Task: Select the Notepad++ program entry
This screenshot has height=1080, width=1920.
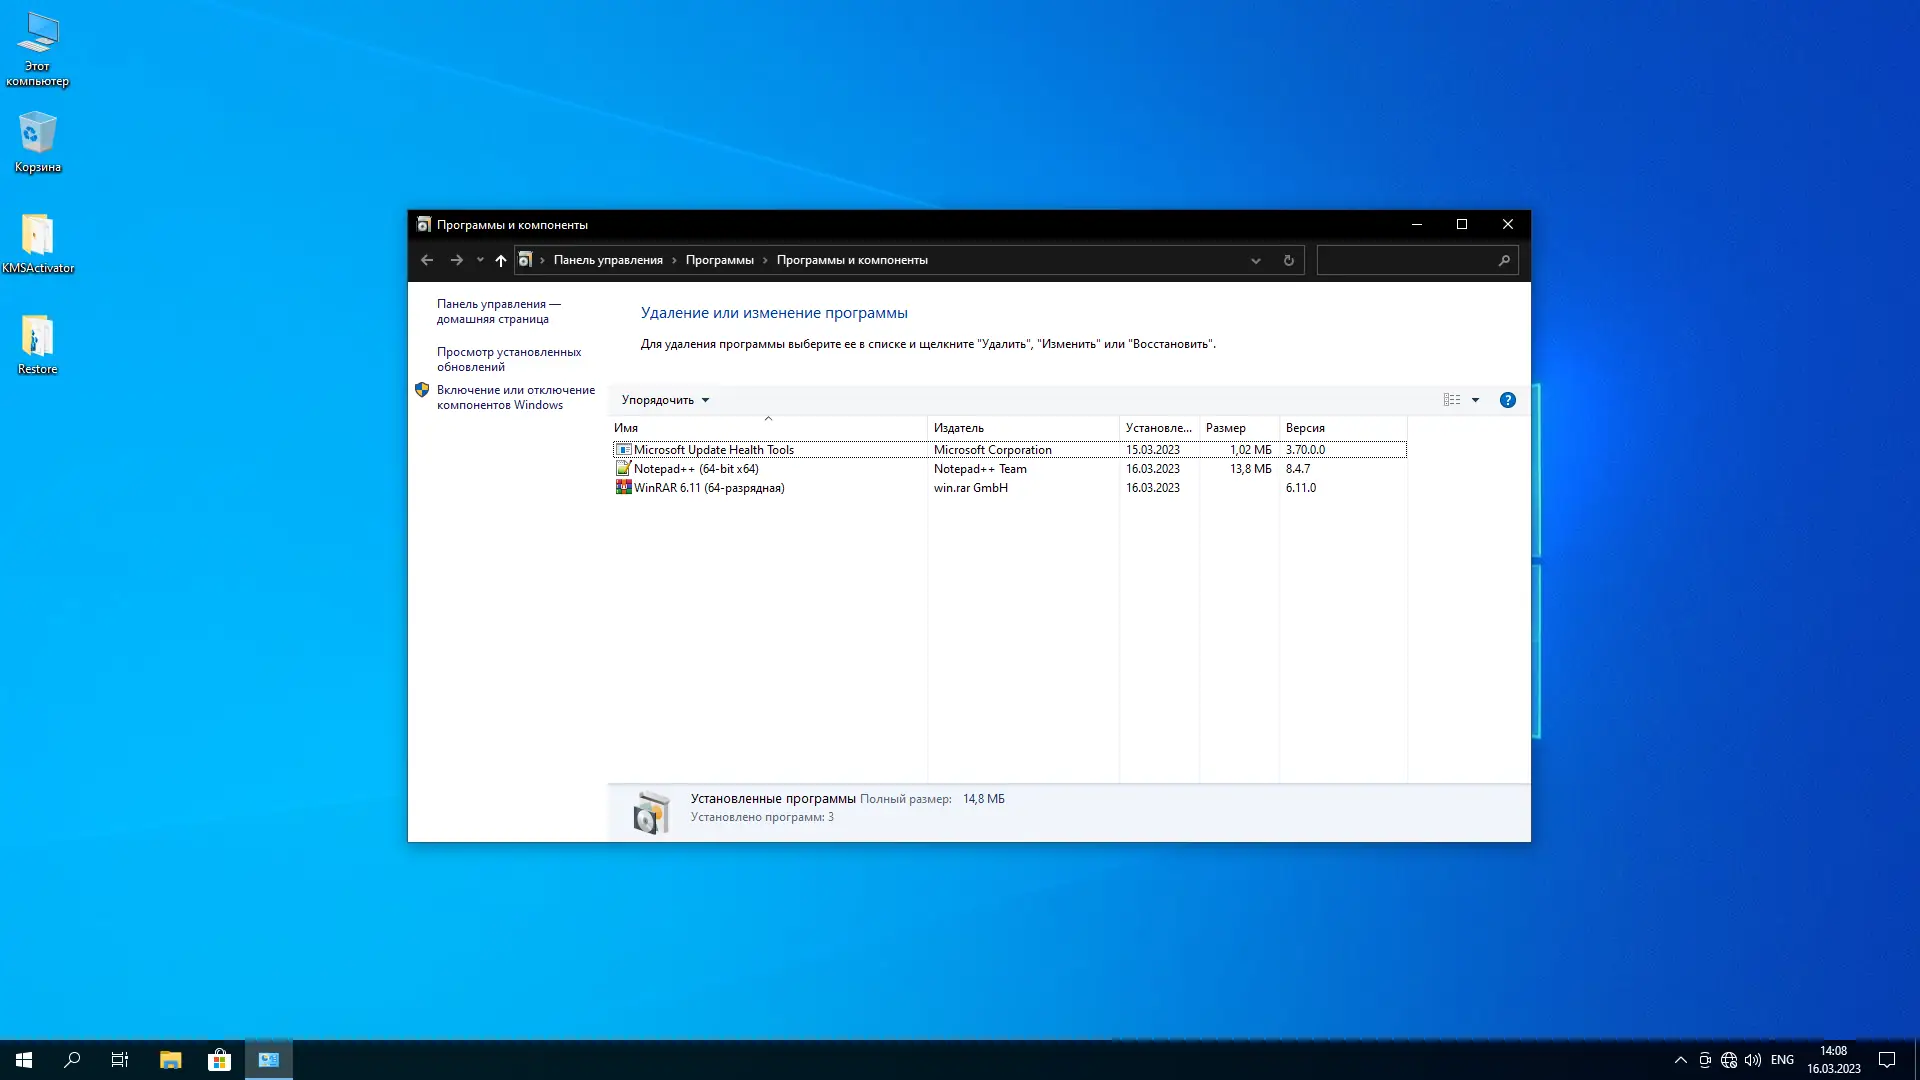Action: click(695, 469)
